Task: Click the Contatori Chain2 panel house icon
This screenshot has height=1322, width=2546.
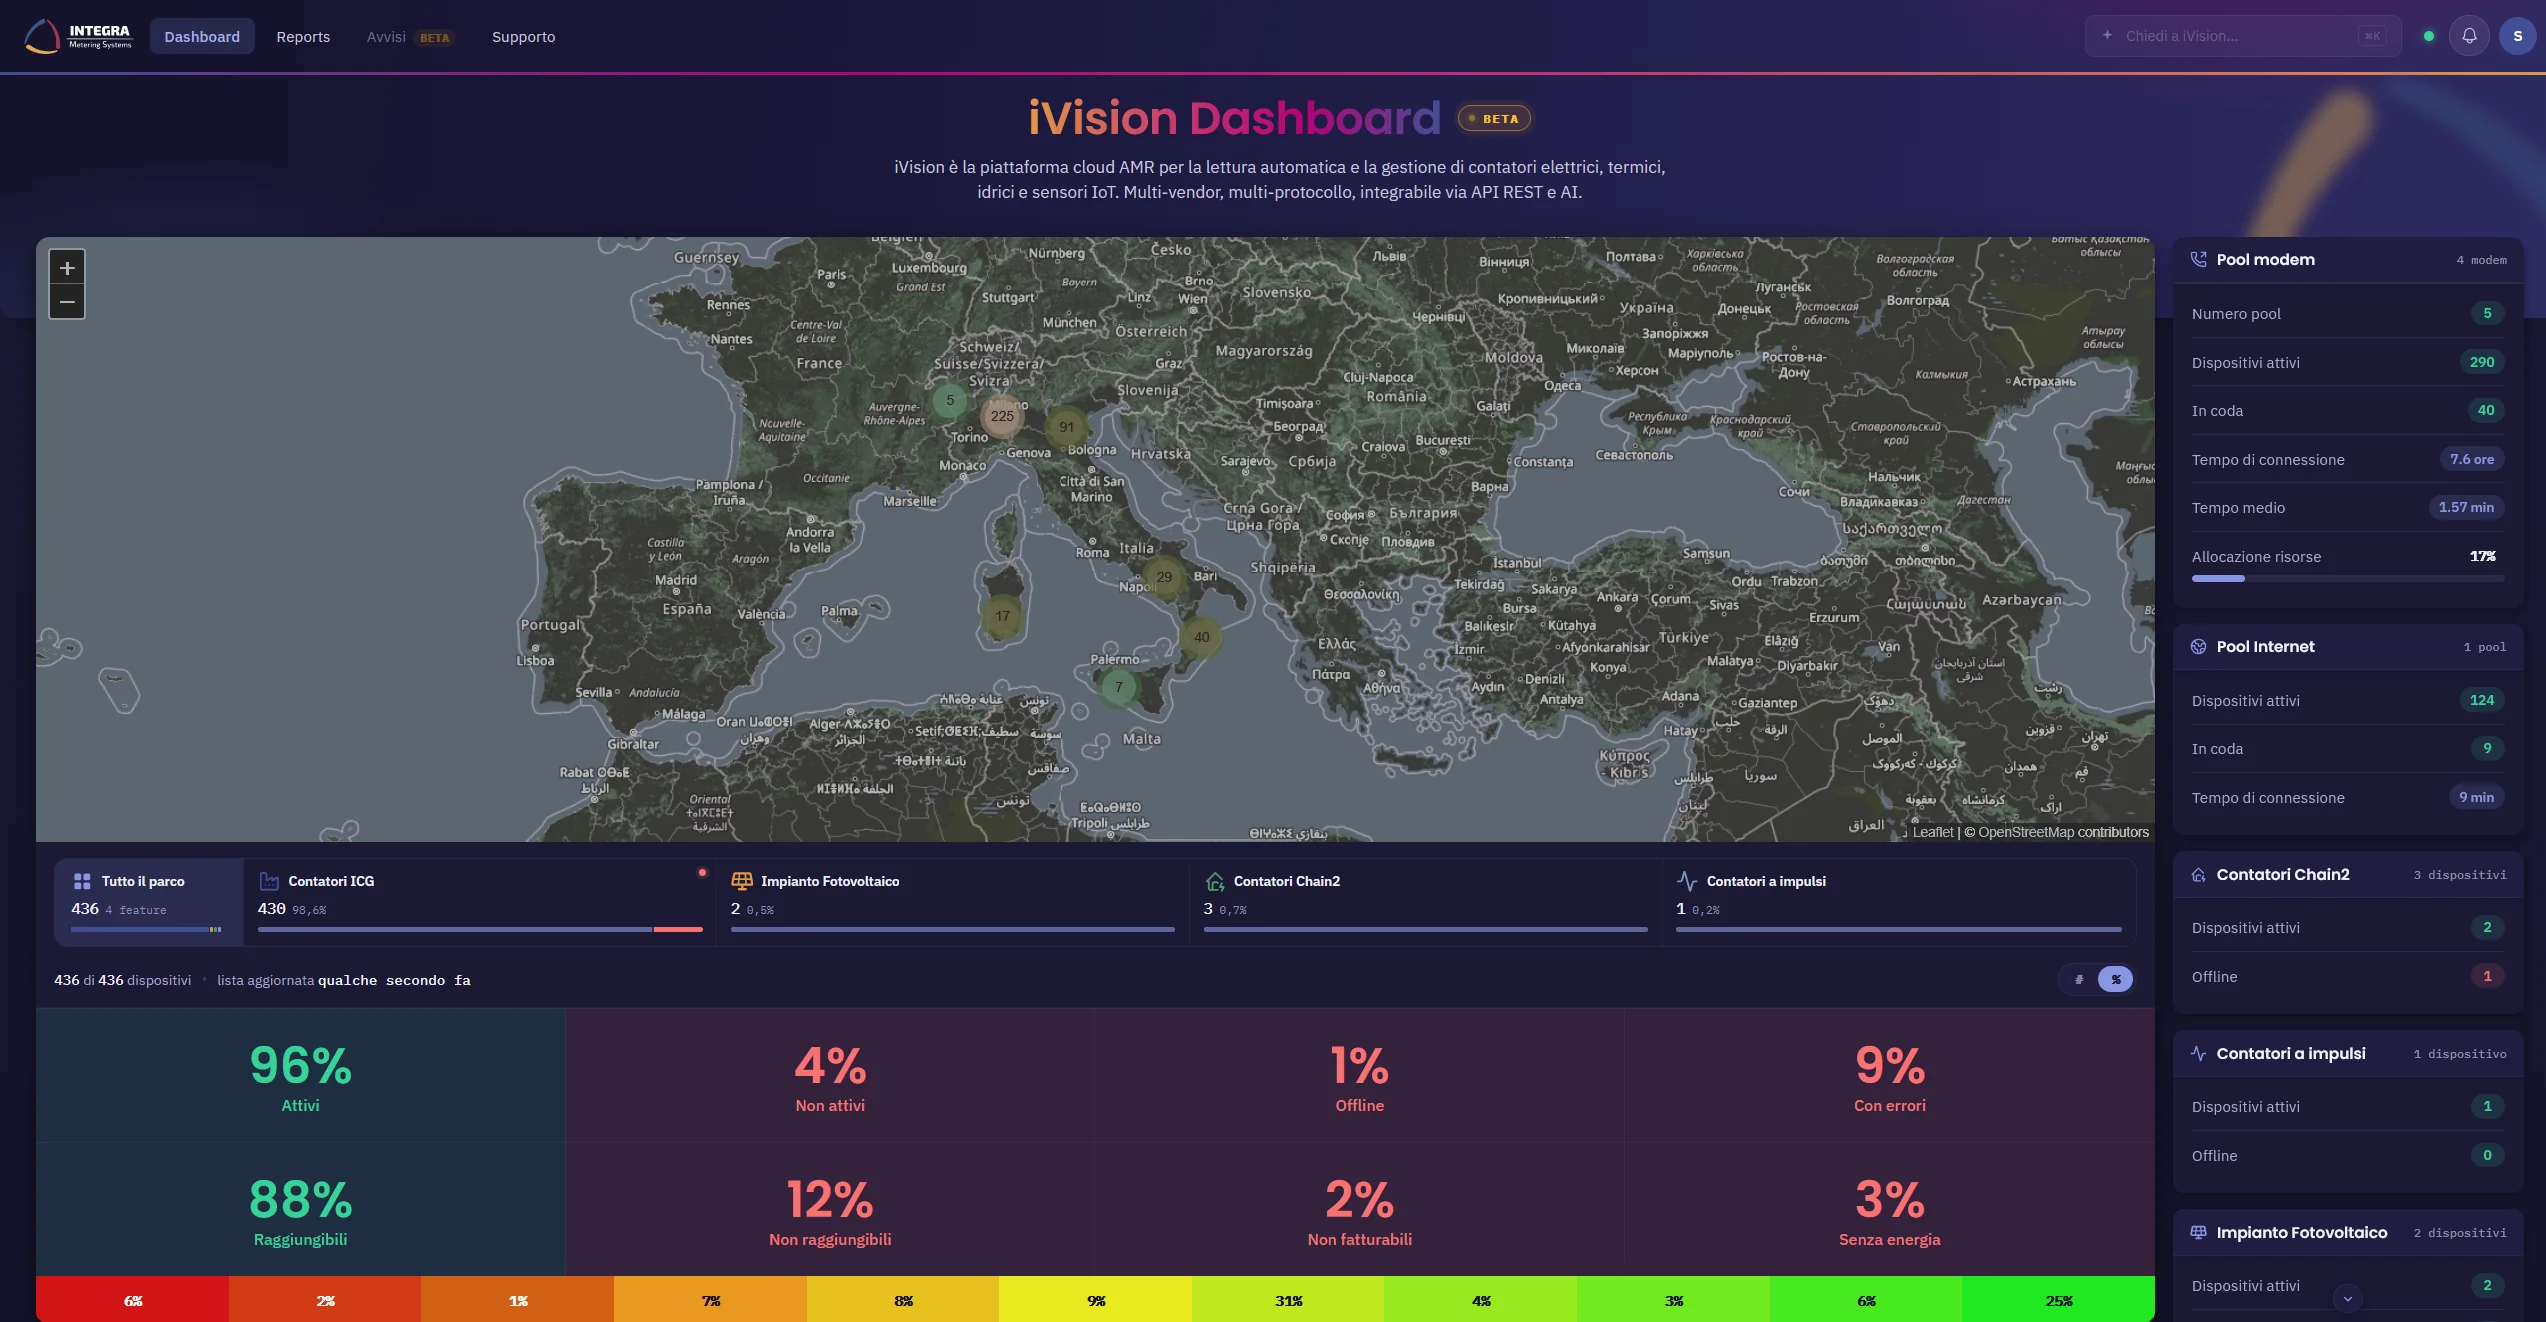Action: point(2198,875)
